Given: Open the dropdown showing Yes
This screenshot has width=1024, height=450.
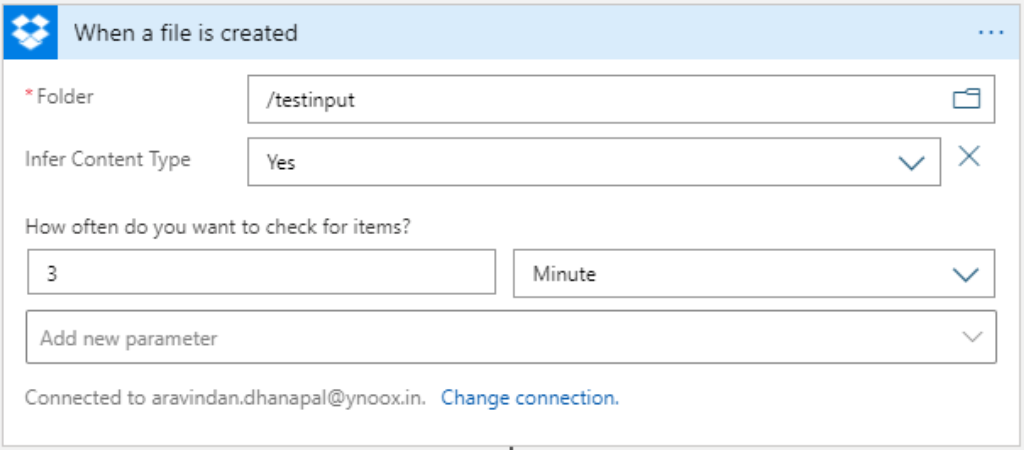Looking at the screenshot, I should (580, 162).
